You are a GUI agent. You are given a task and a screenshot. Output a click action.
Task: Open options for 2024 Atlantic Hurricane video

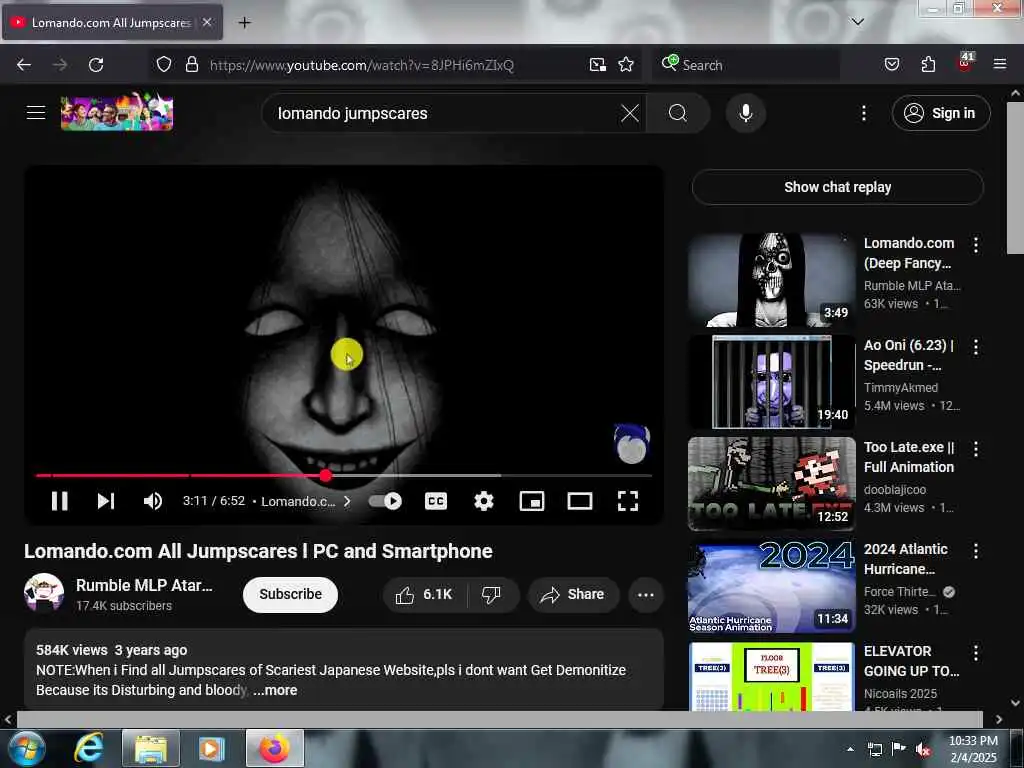(x=975, y=551)
